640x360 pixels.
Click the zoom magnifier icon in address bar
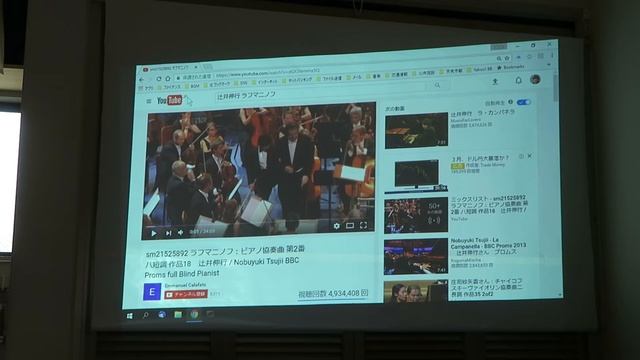tap(499, 59)
